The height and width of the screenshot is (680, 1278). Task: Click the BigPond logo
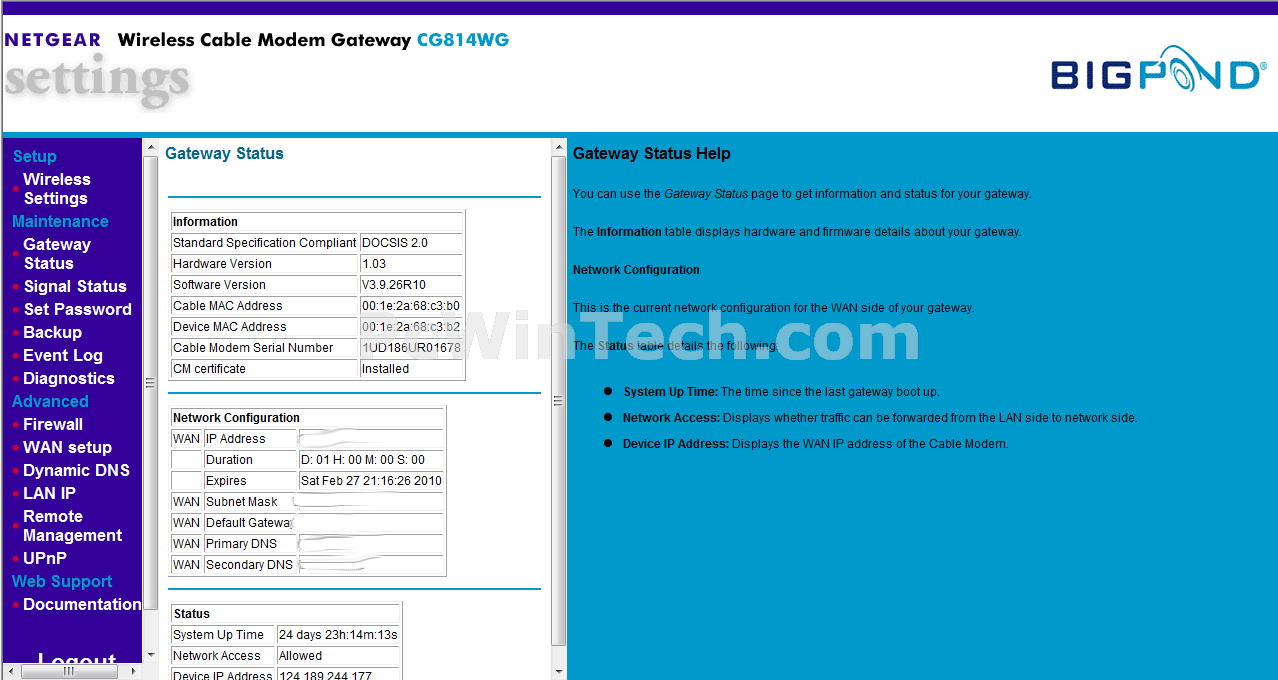[1158, 69]
